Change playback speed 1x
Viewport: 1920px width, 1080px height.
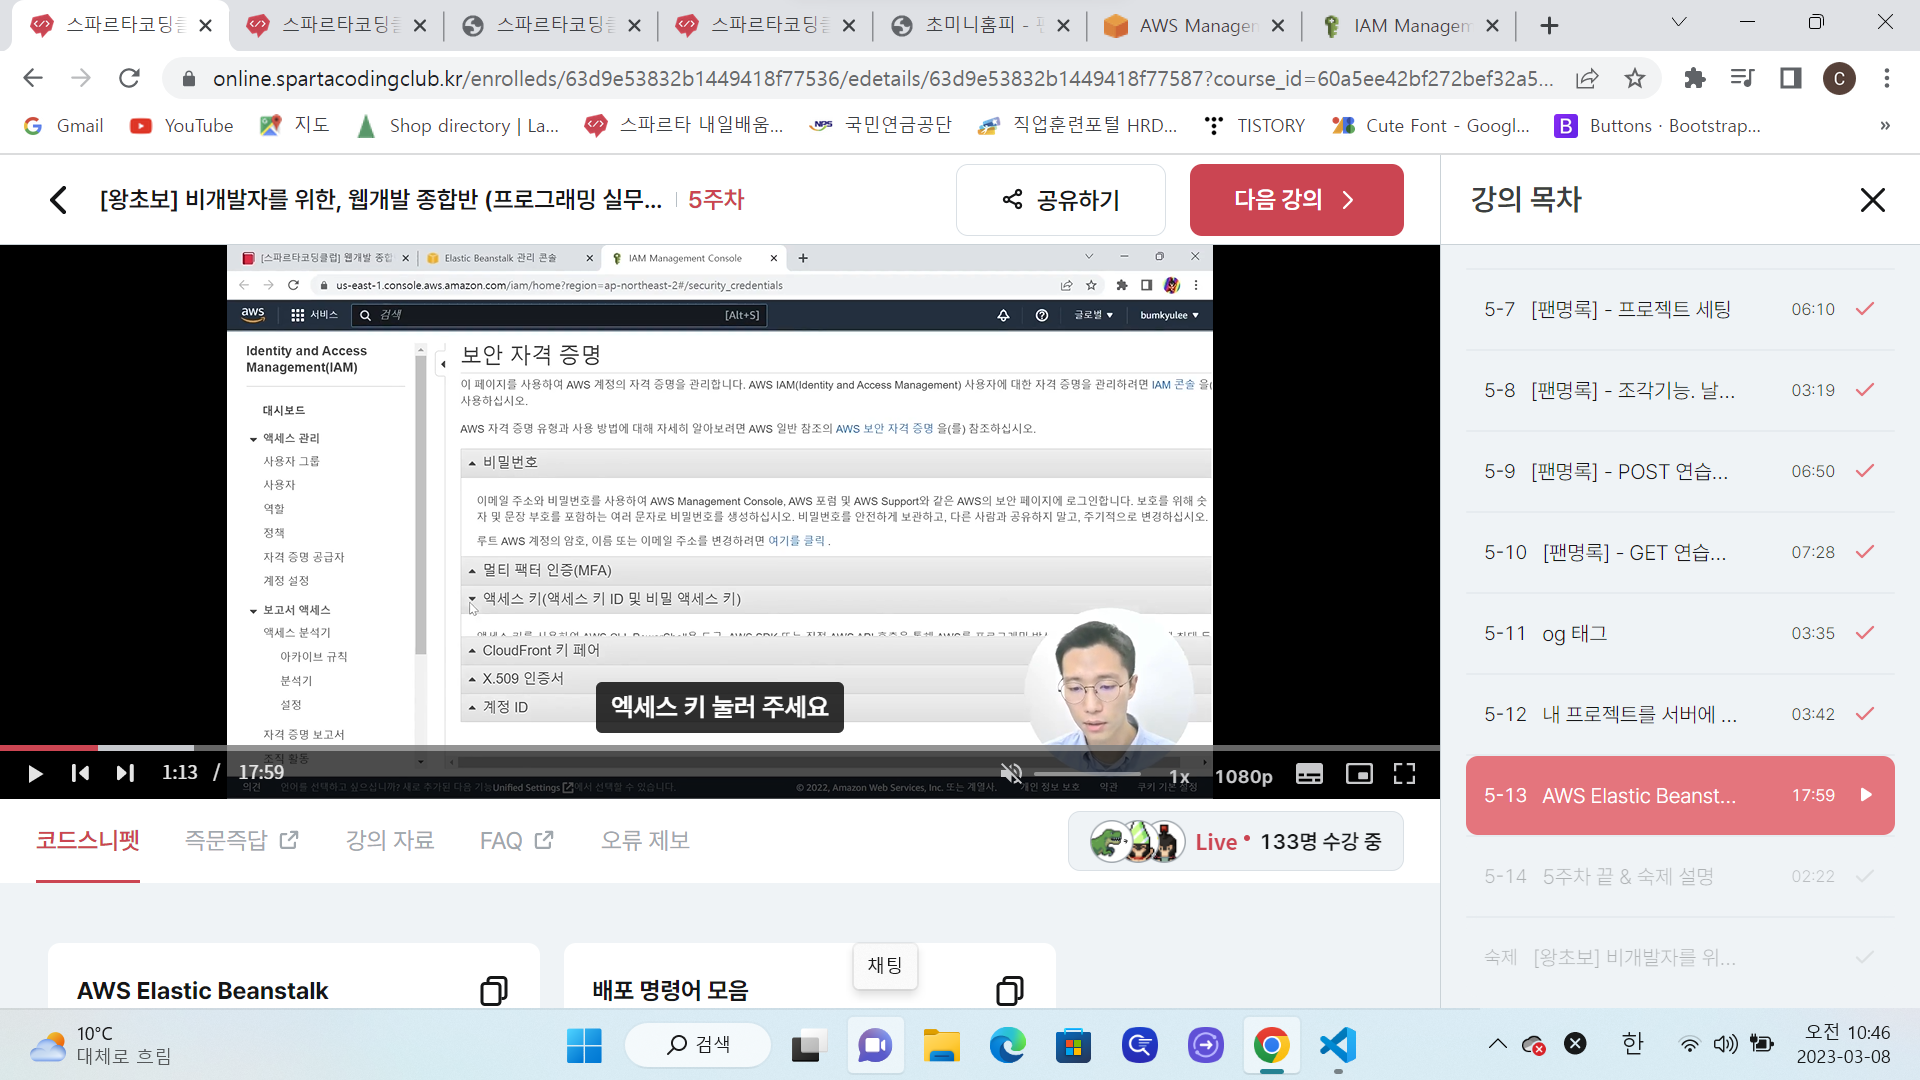pyautogui.click(x=1179, y=776)
